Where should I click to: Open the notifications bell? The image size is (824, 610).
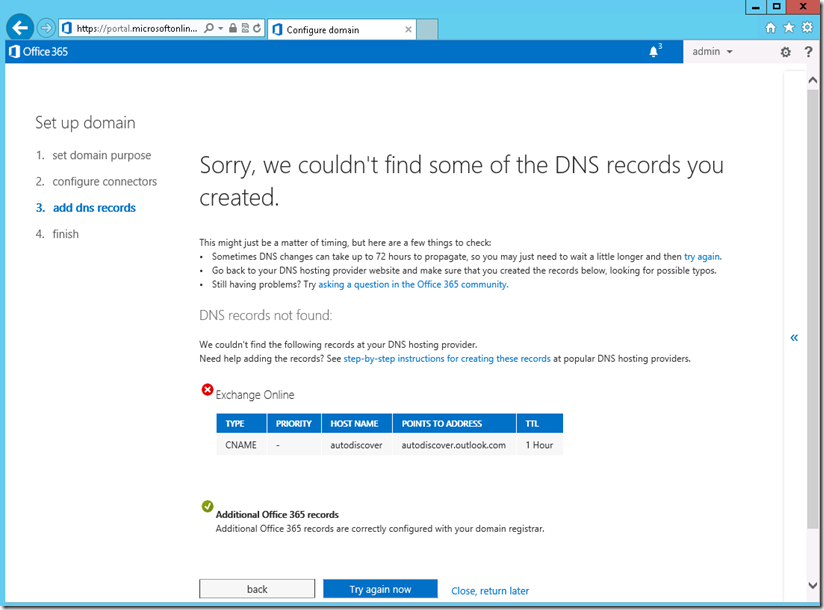(x=654, y=51)
